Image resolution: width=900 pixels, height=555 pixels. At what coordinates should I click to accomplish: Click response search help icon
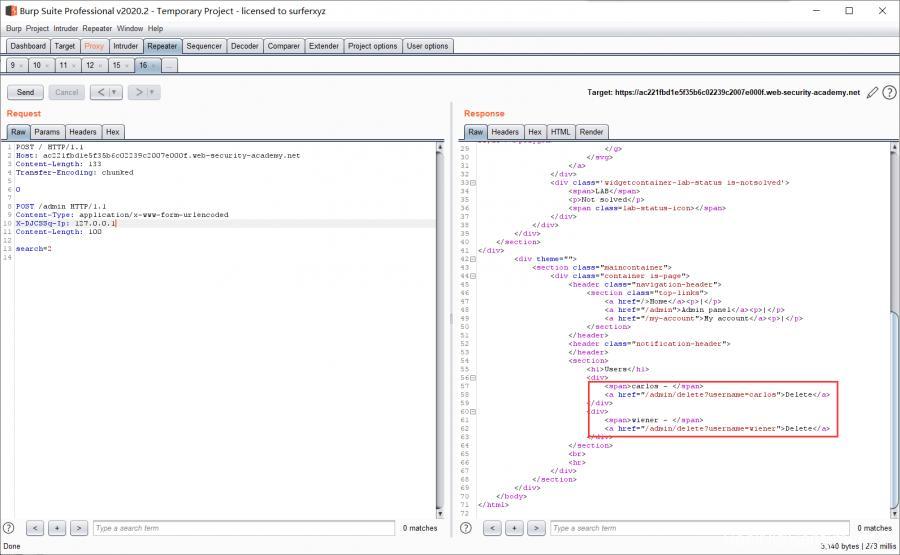pos(467,527)
